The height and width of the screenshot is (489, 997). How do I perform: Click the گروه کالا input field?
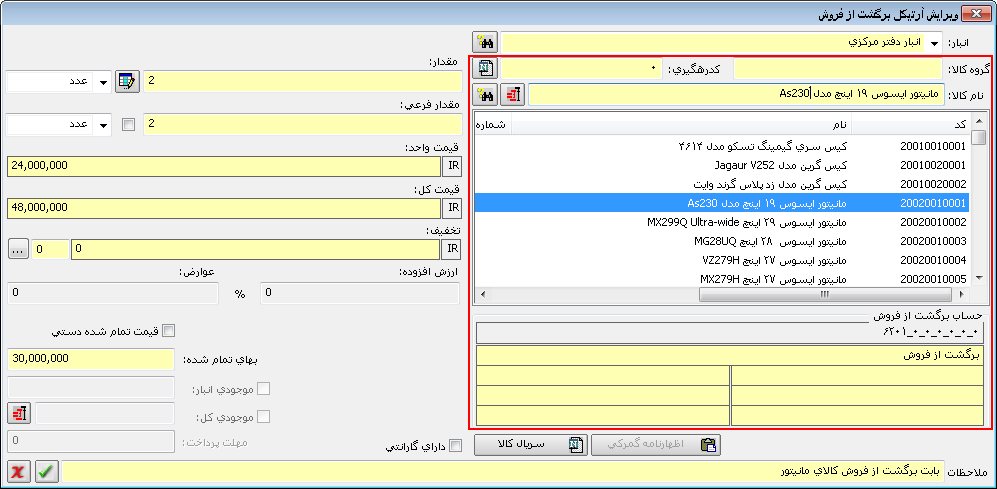(838, 68)
